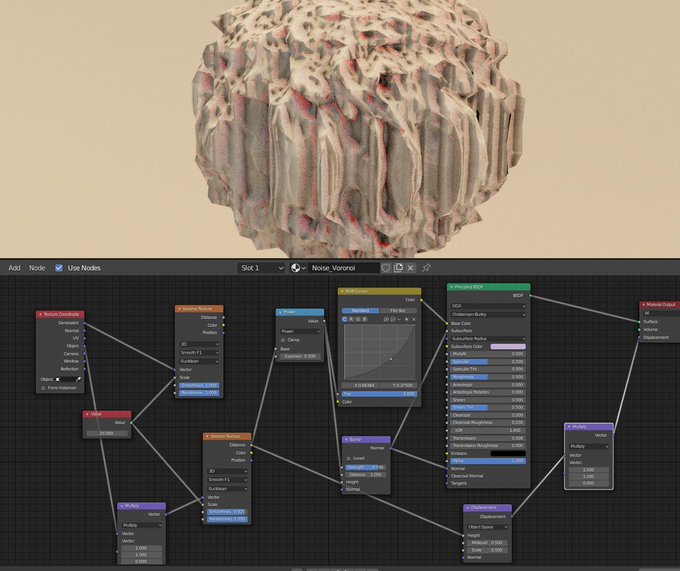
Task: Open the material browse sphere icon
Action: [x=298, y=268]
